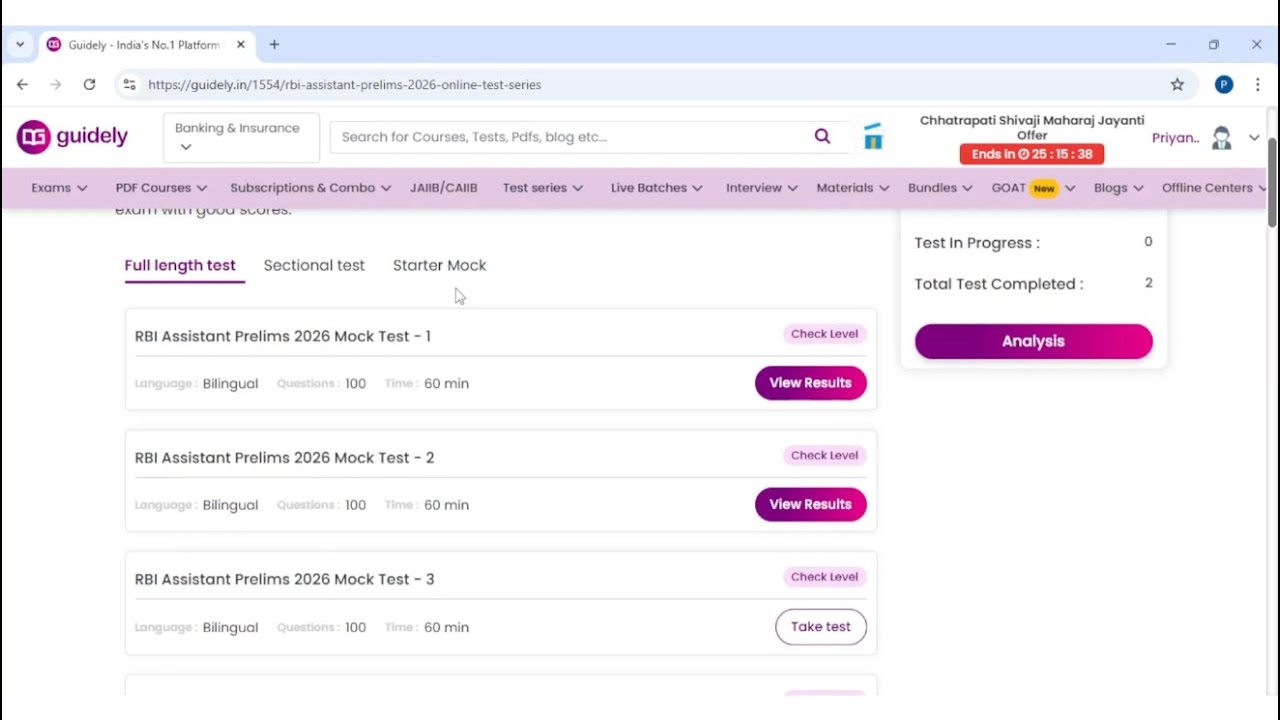1280x720 pixels.
Task: Click Test In Progress label
Action: (x=977, y=243)
